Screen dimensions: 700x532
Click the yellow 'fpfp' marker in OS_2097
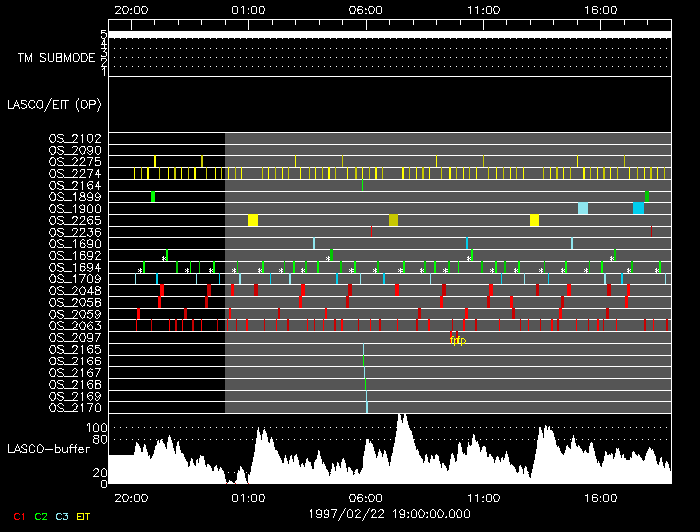457,339
